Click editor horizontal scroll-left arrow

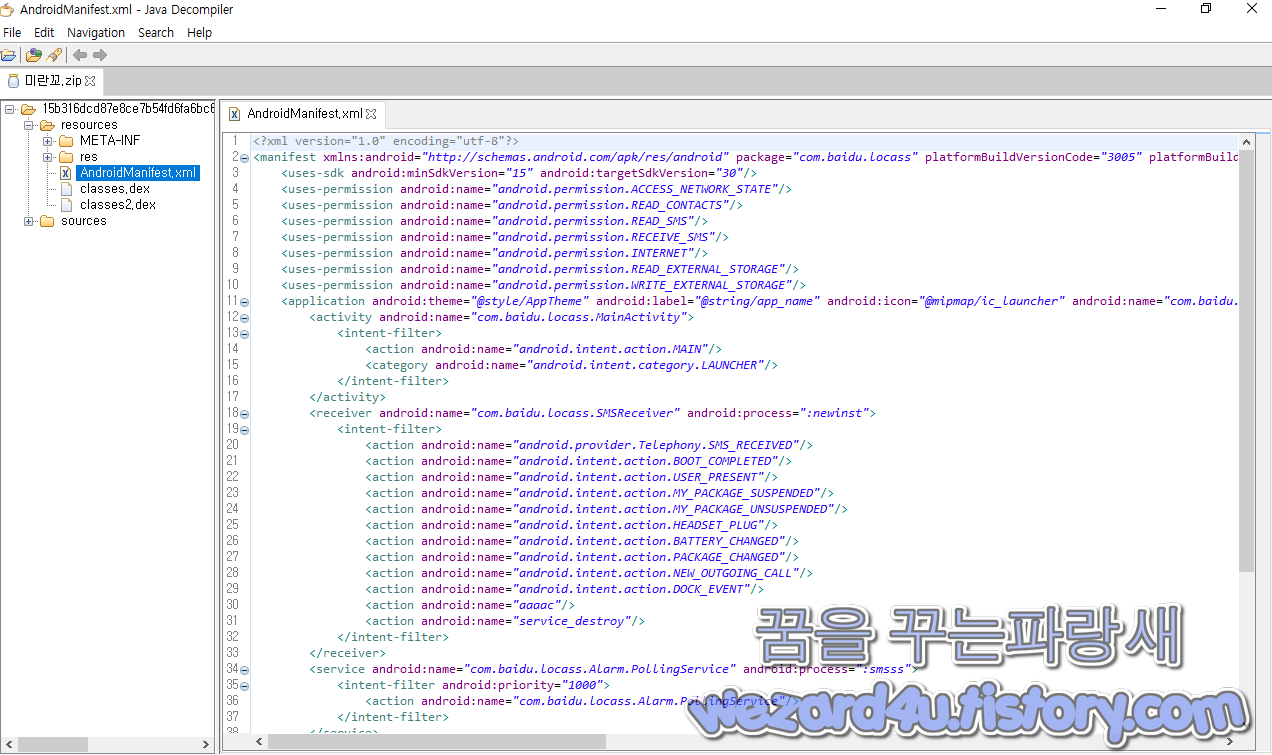tap(259, 742)
